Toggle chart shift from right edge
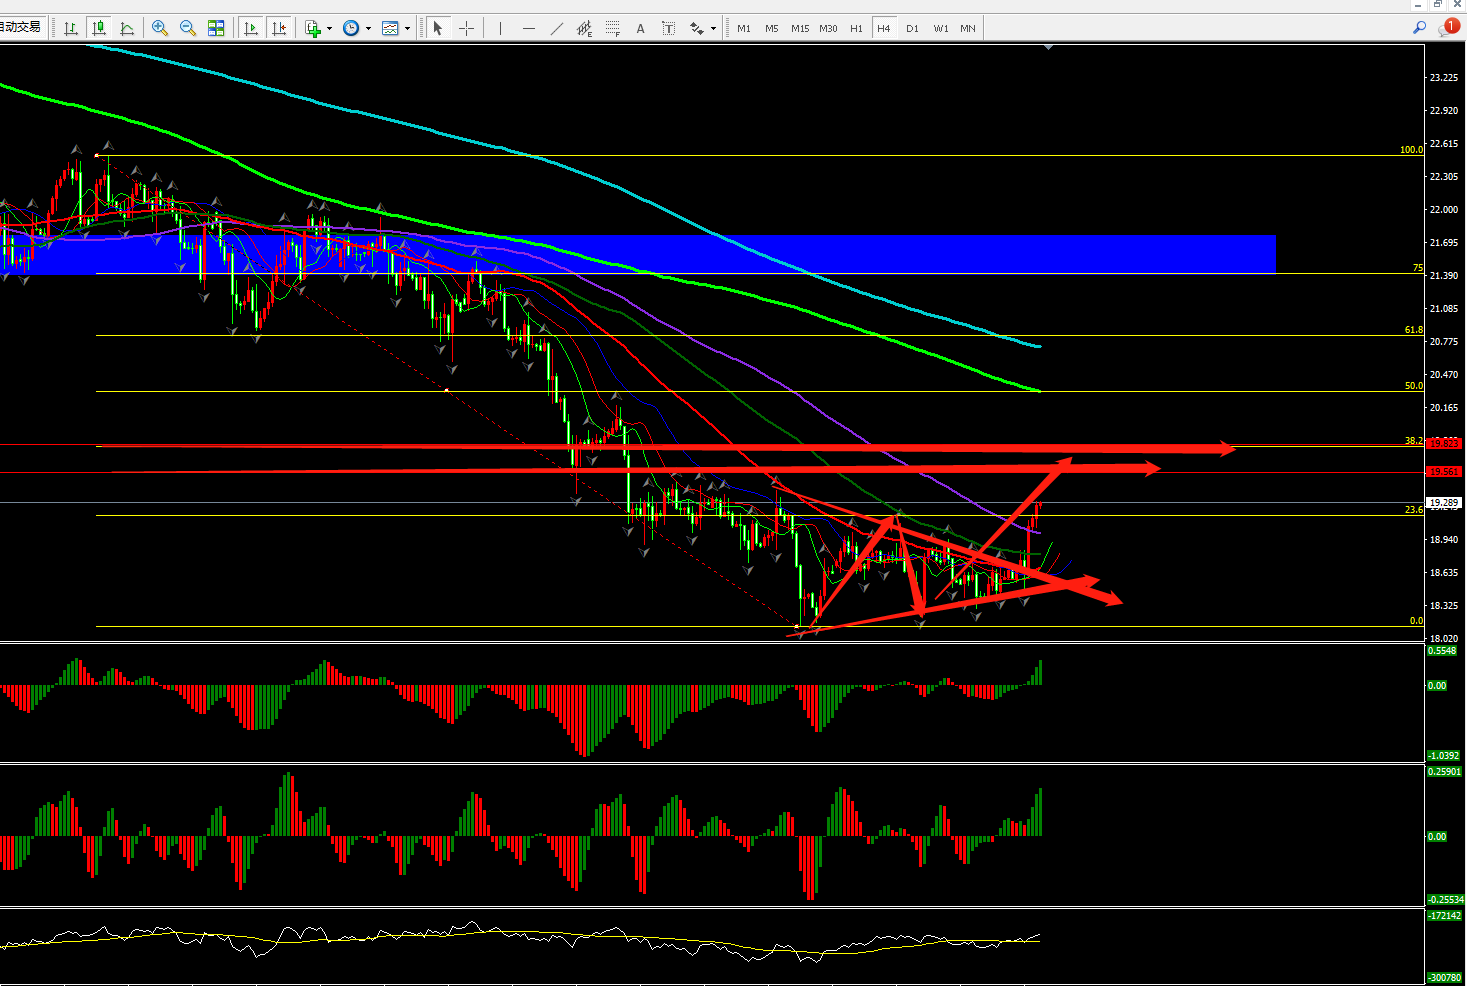The height and width of the screenshot is (986, 1467). click(x=279, y=28)
